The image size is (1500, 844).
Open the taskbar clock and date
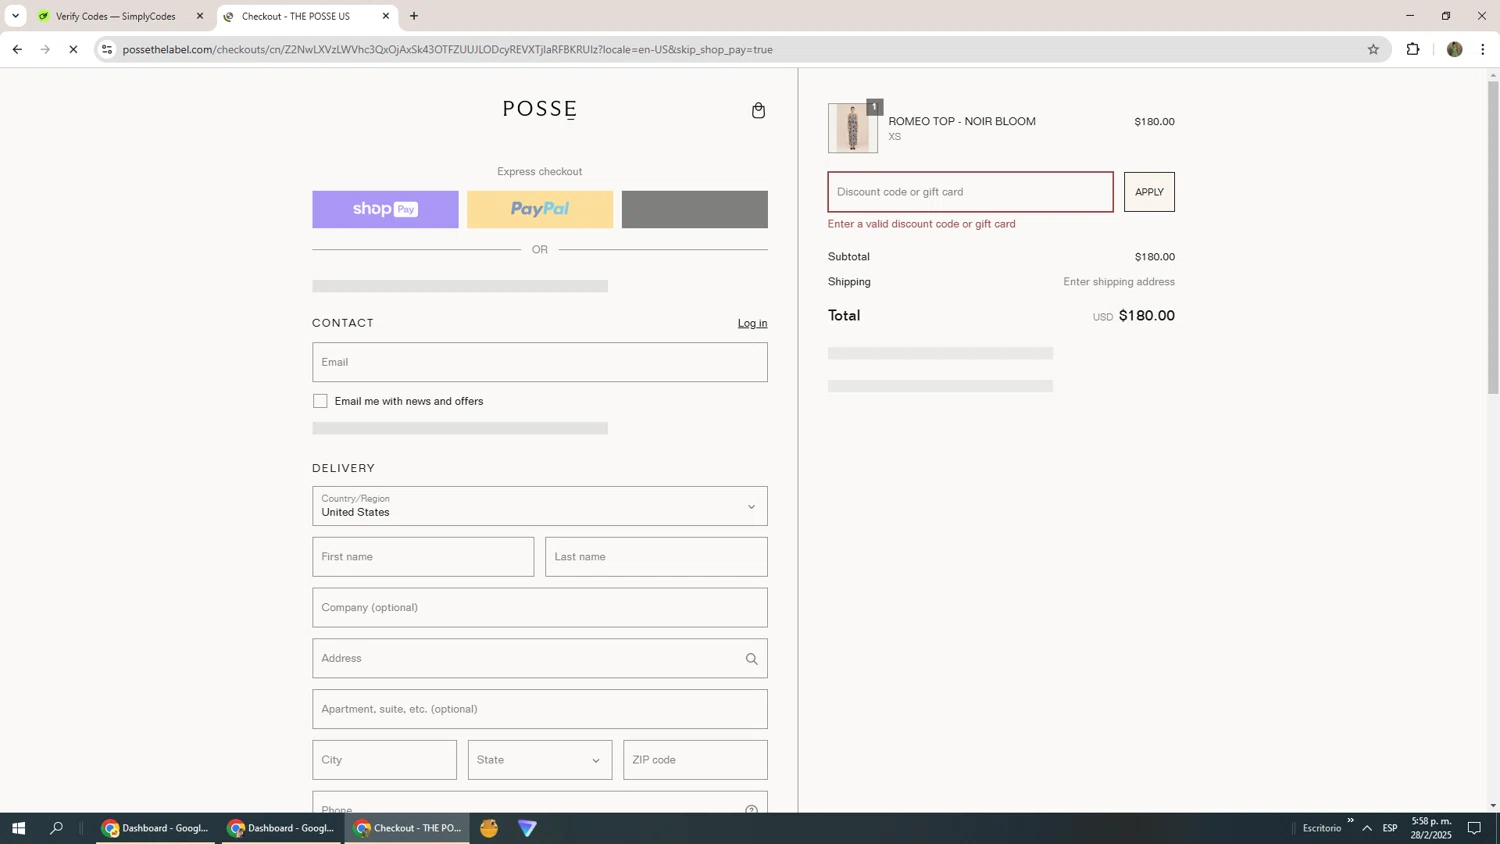(x=1431, y=828)
